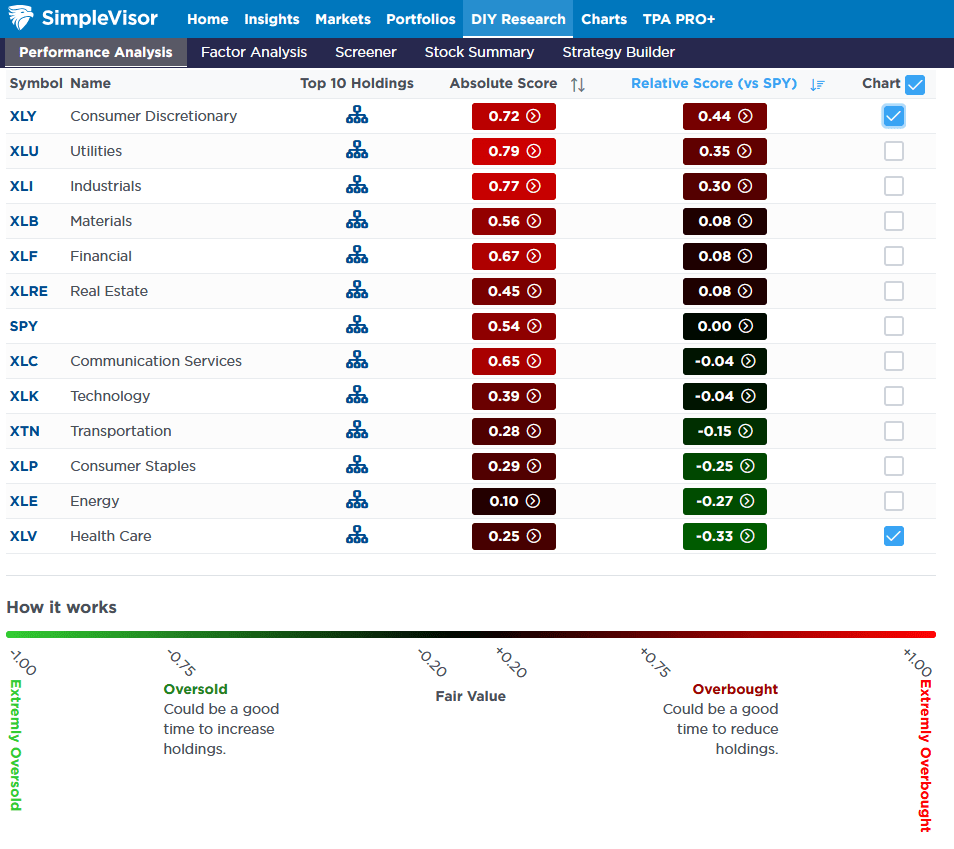Sort by Absolute Score arrows icon
This screenshot has height=849, width=954.
click(577, 84)
